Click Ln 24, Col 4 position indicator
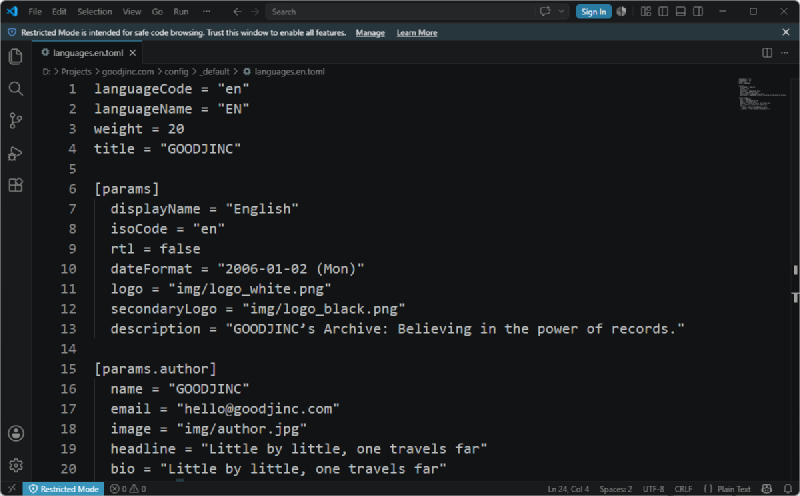 (568, 489)
